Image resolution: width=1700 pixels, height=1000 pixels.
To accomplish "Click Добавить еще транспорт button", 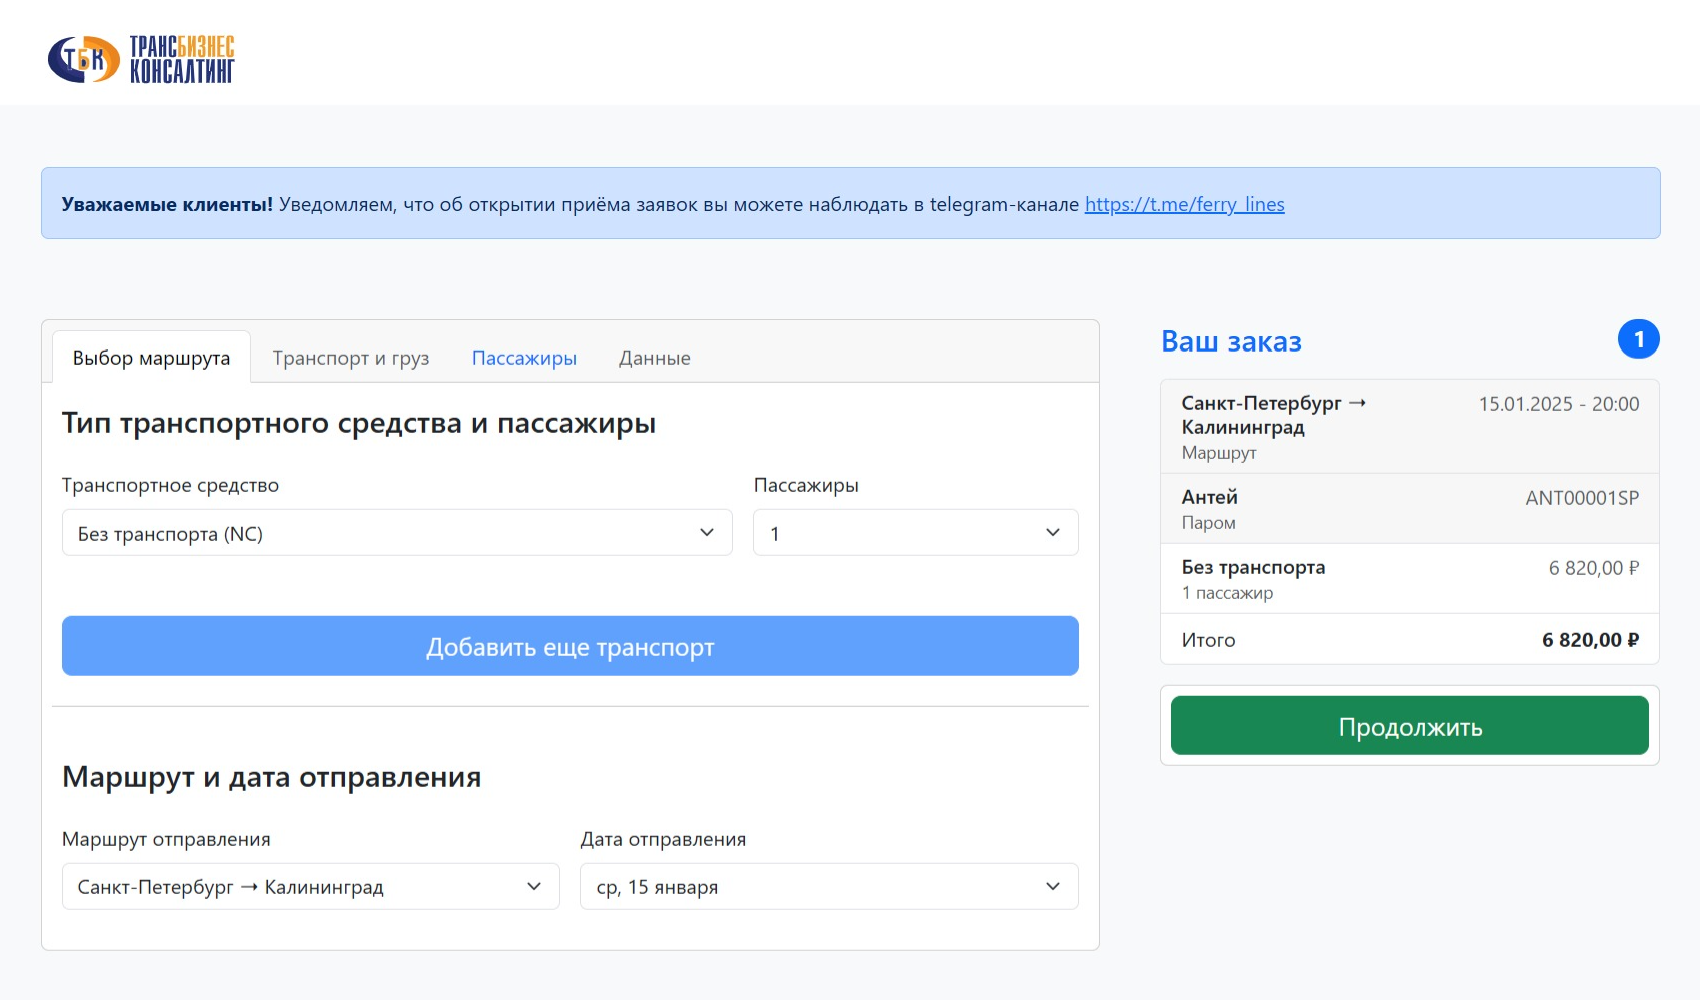I will tap(570, 646).
